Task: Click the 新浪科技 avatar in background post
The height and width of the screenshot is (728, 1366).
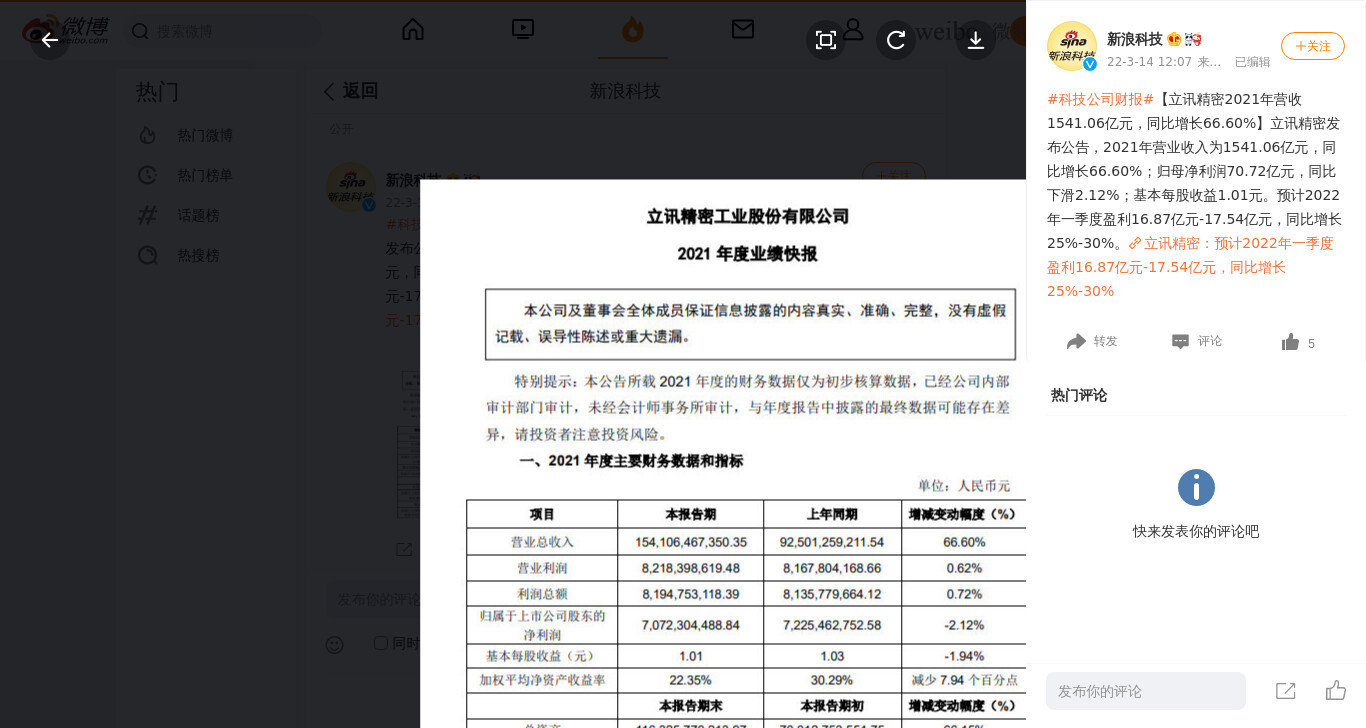Action: click(351, 187)
